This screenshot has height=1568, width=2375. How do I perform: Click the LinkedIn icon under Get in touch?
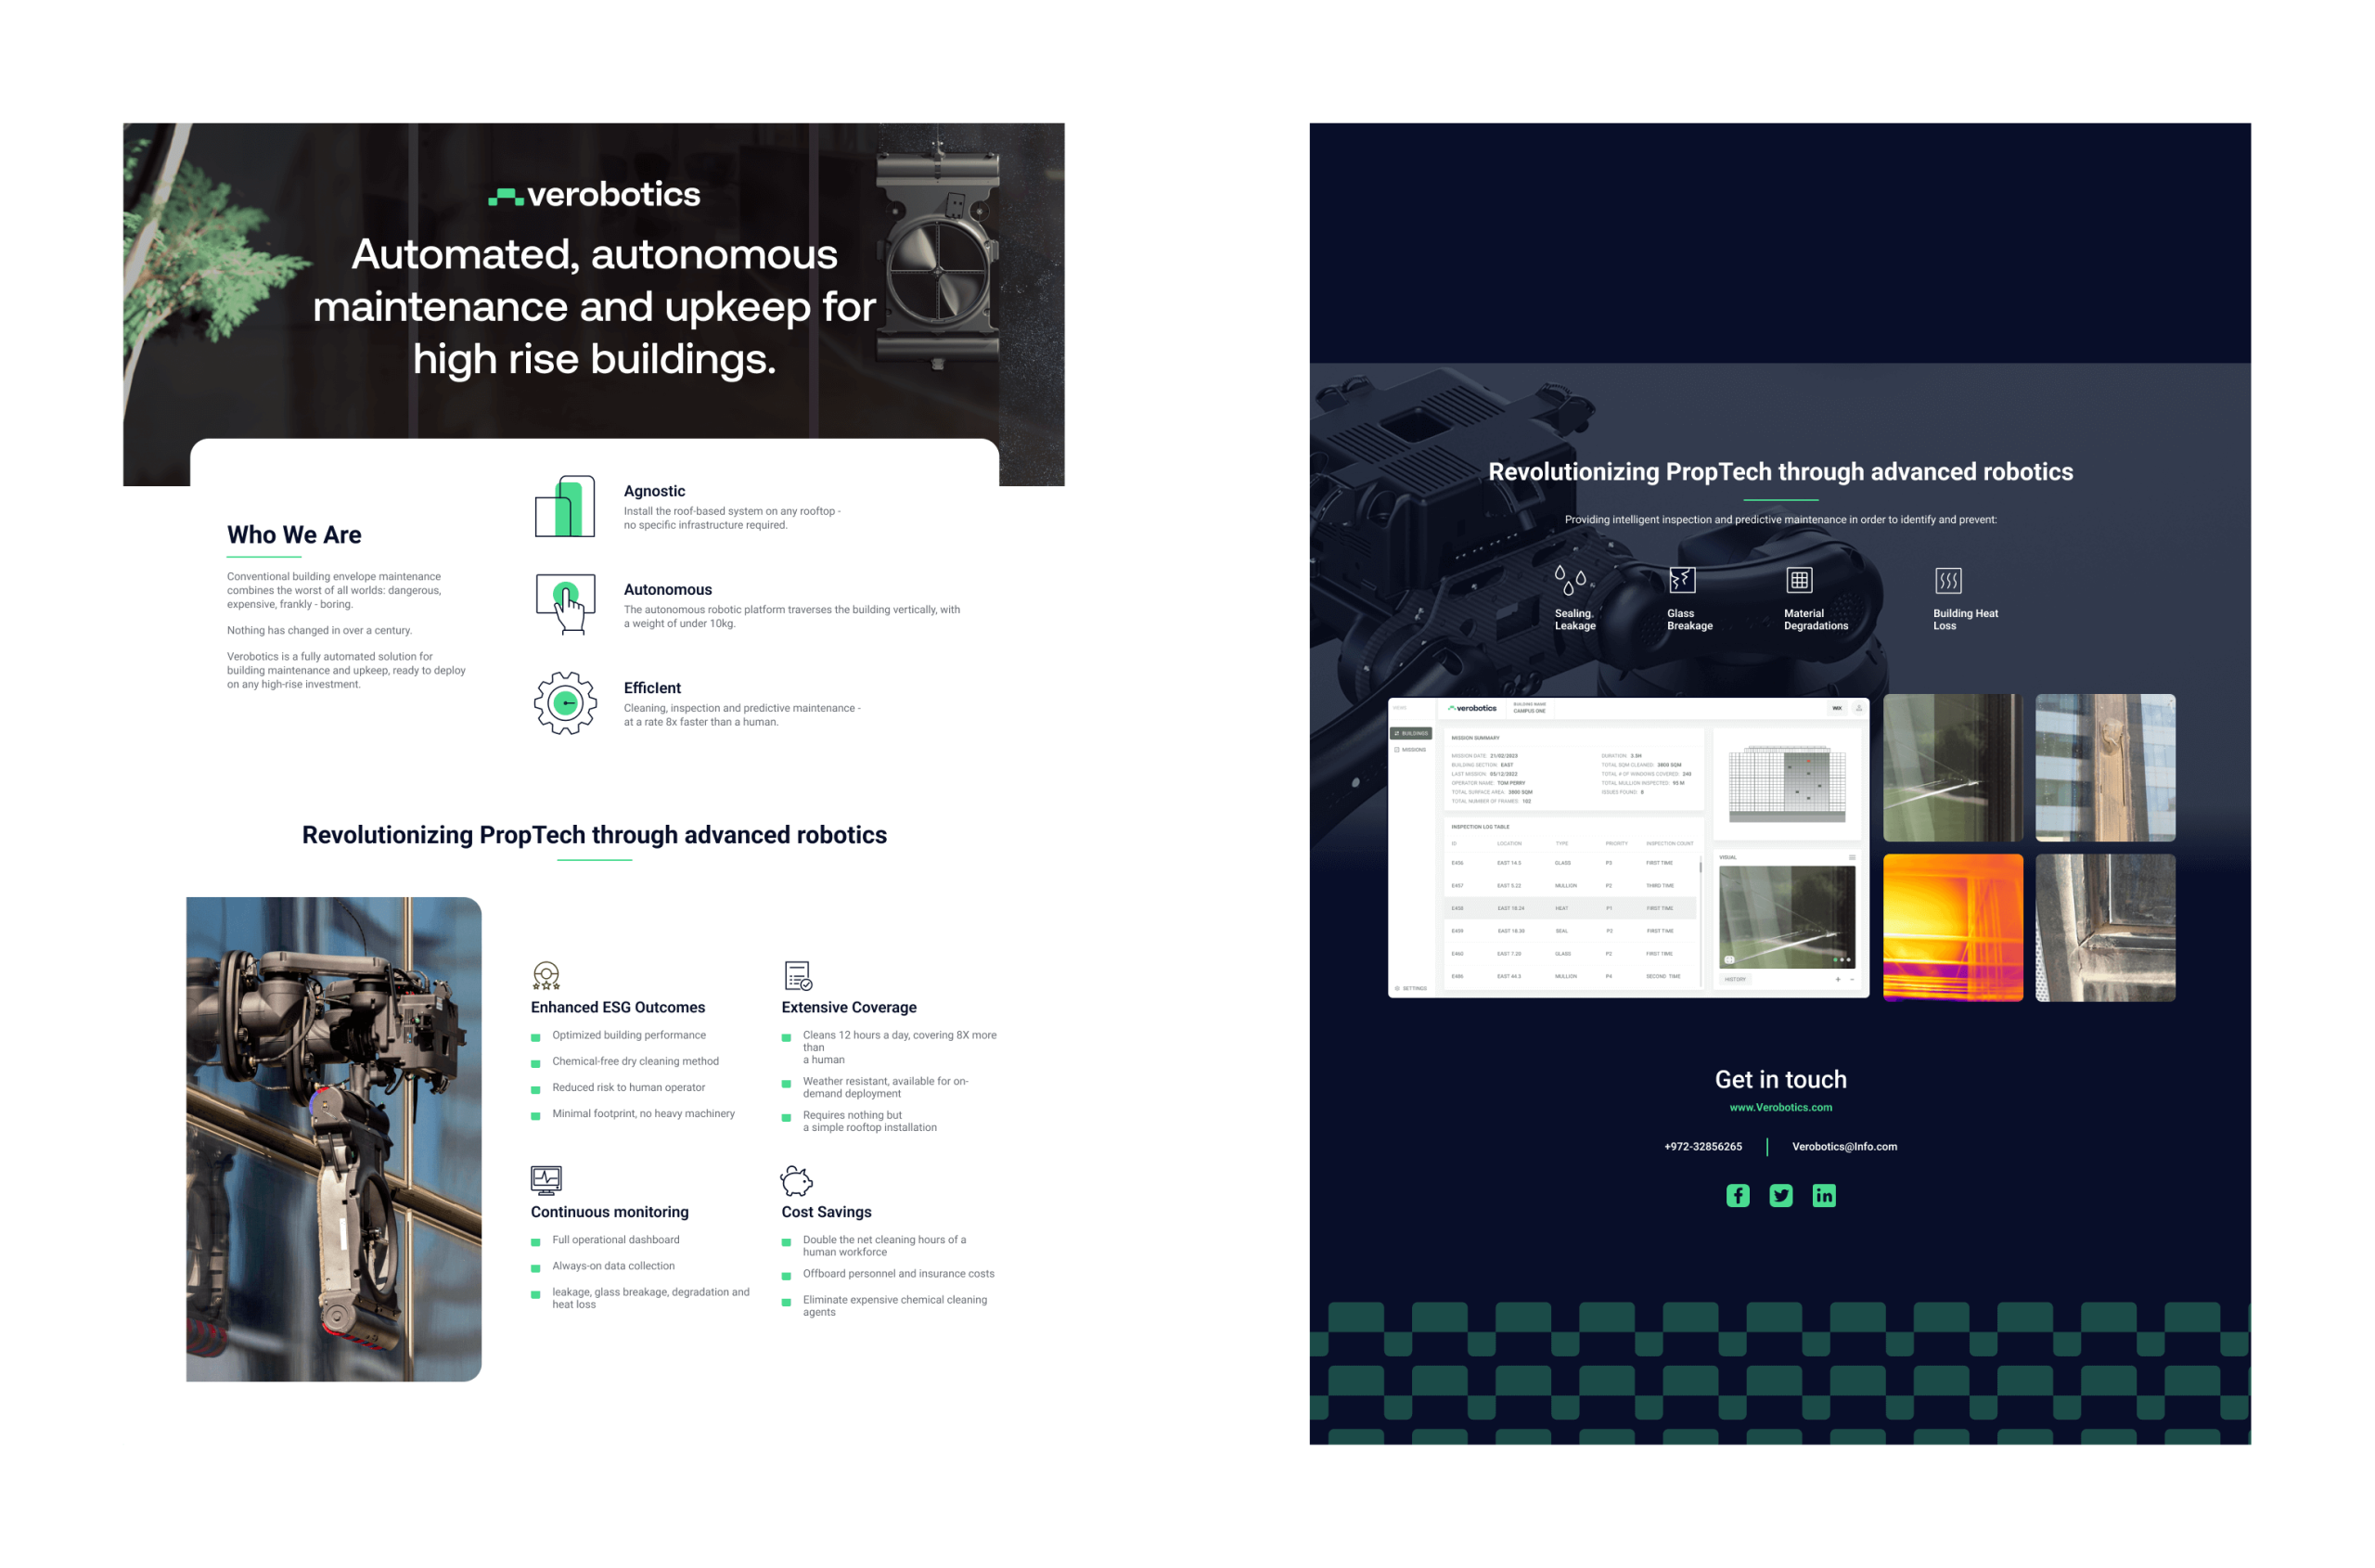[x=1823, y=1195]
